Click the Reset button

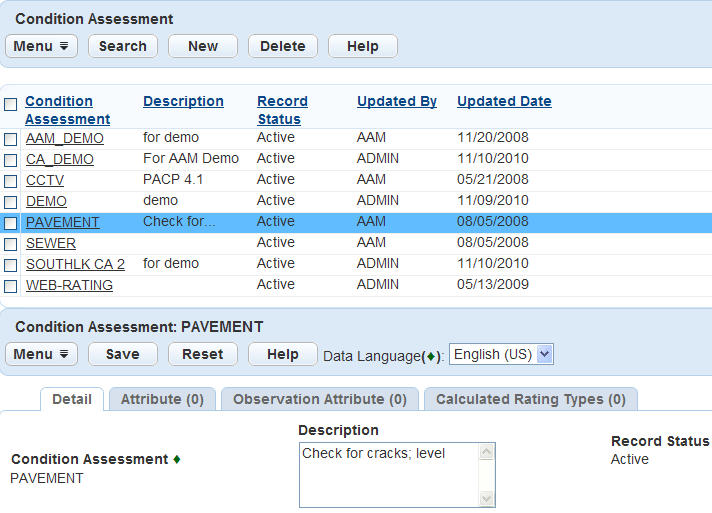click(203, 354)
